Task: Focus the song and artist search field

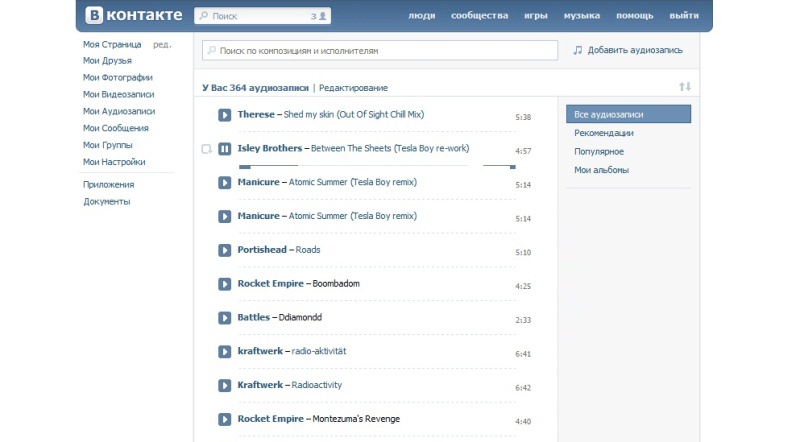Action: click(x=380, y=51)
